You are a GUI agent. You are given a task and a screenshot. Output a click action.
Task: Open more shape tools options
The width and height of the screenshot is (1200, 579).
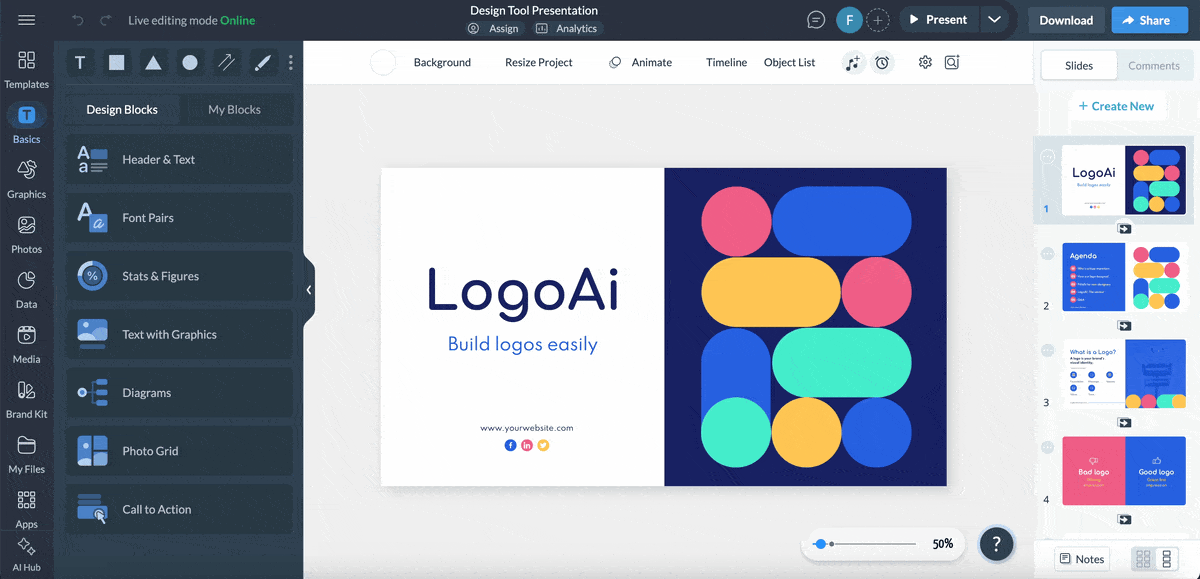(x=291, y=63)
